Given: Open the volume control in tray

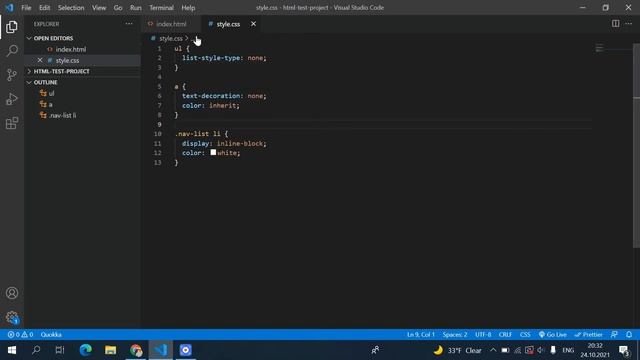Looking at the screenshot, I should (541, 350).
